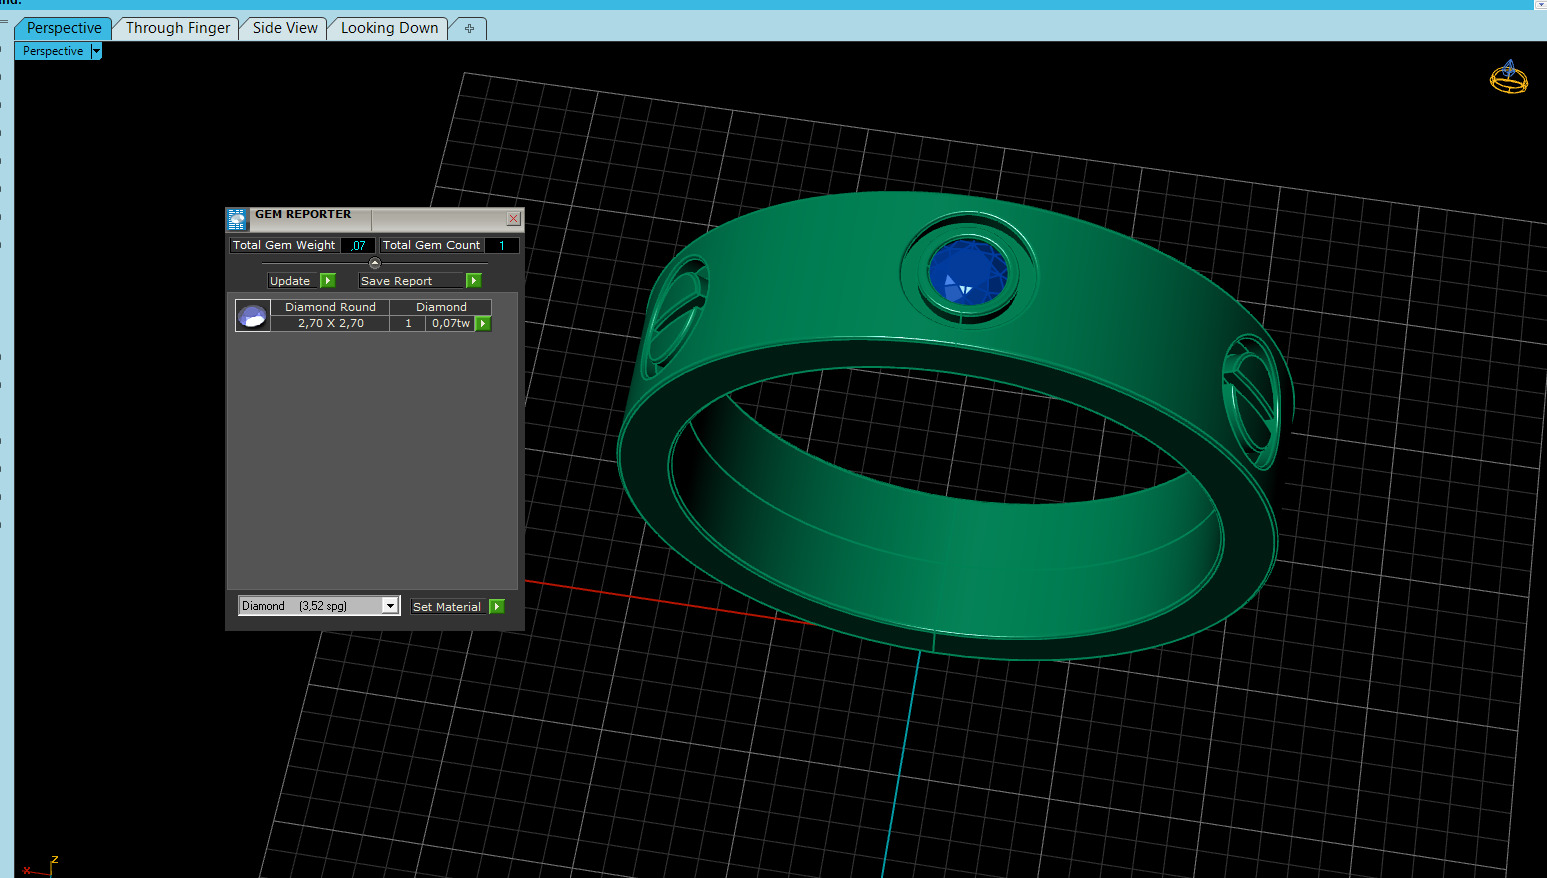This screenshot has height=878, width=1547.
Task: Click the orange ring icon in the viewport corner
Action: 1509,77
